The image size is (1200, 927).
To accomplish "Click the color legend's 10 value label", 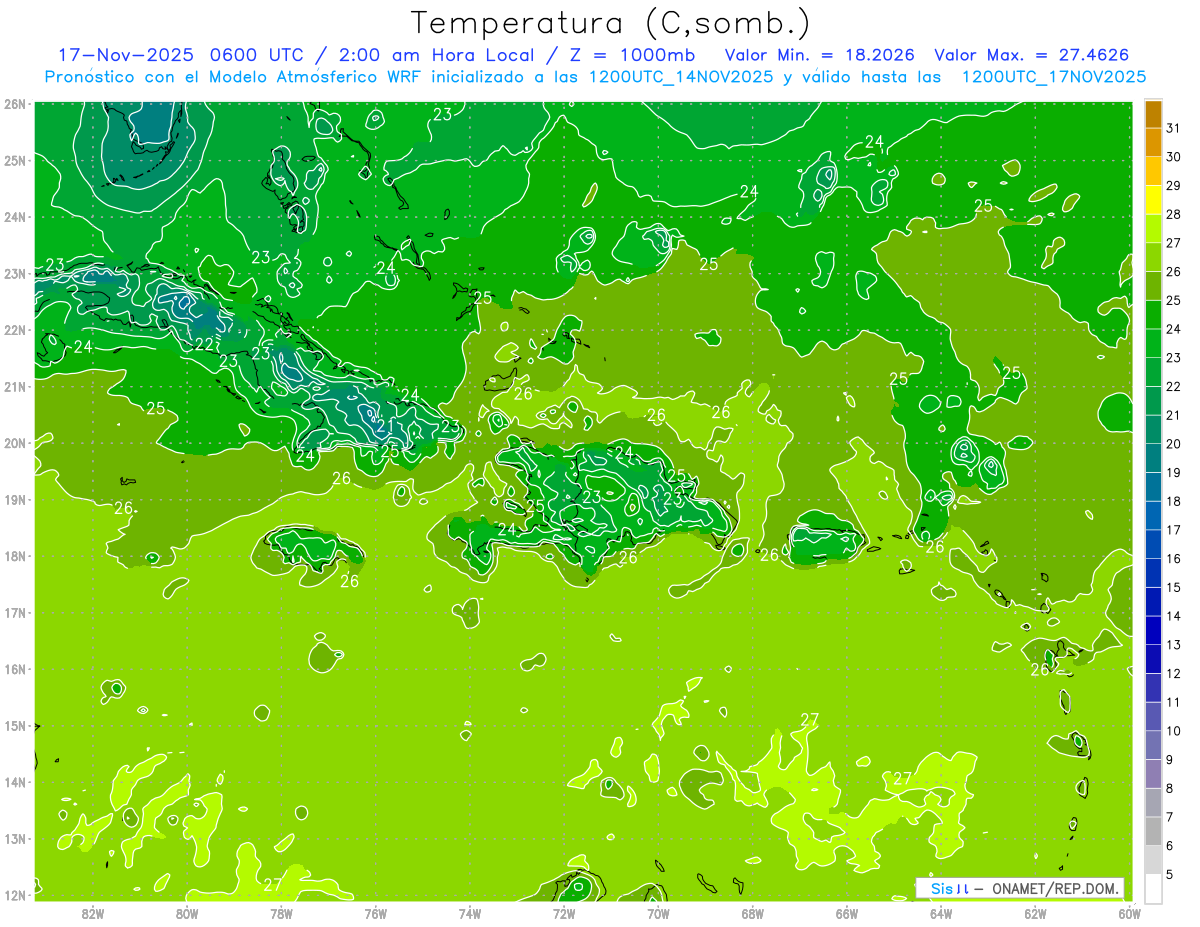I will tap(1173, 731).
